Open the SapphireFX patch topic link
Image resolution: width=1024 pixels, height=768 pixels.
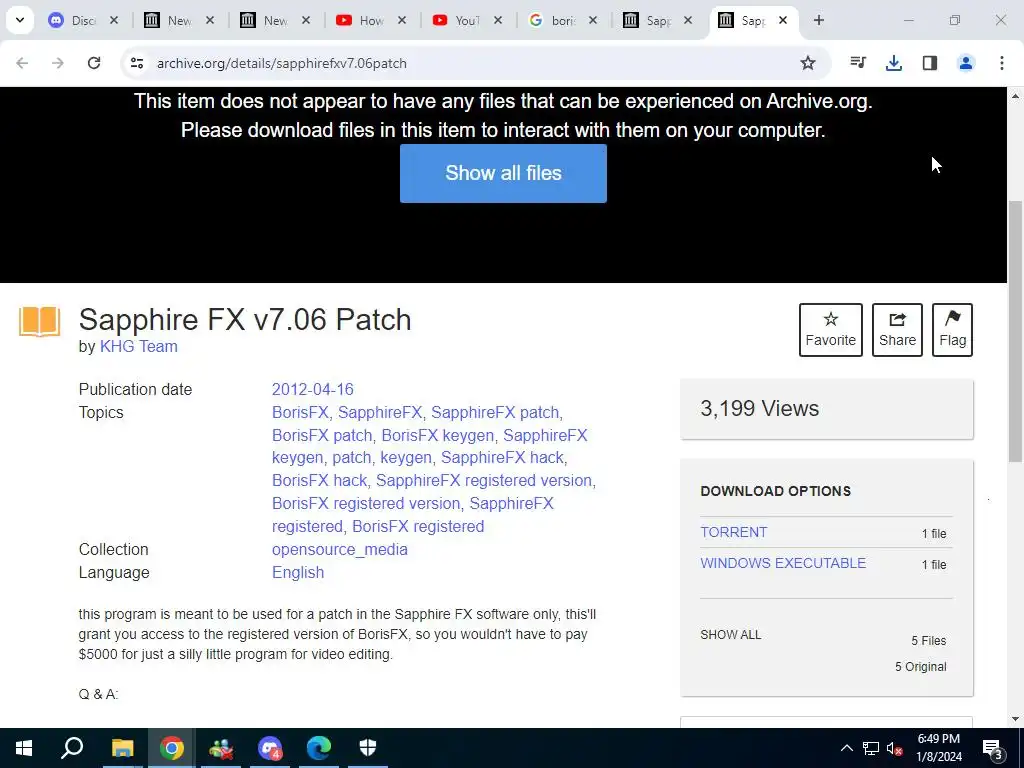point(495,413)
